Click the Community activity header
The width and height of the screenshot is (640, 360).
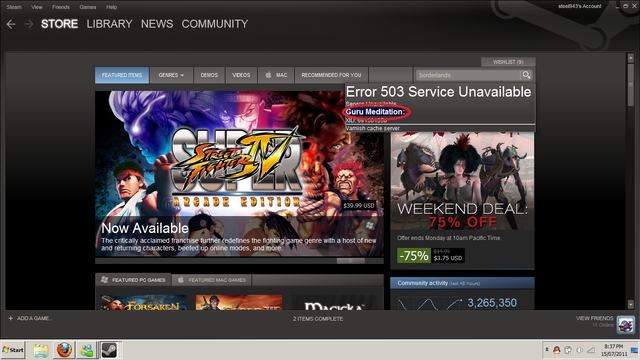(462, 283)
